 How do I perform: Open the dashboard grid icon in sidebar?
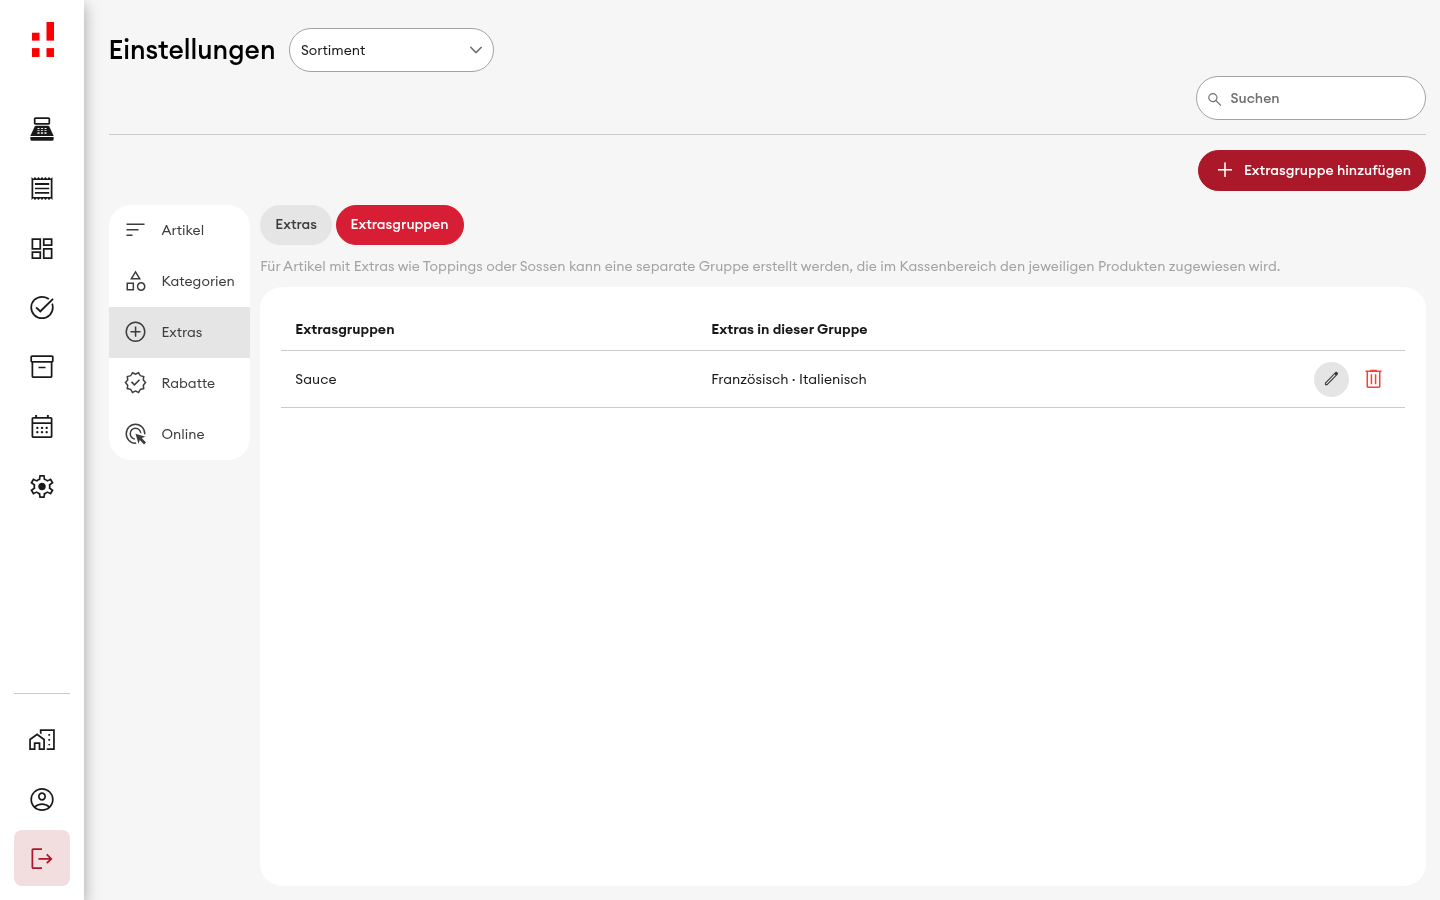pos(42,248)
